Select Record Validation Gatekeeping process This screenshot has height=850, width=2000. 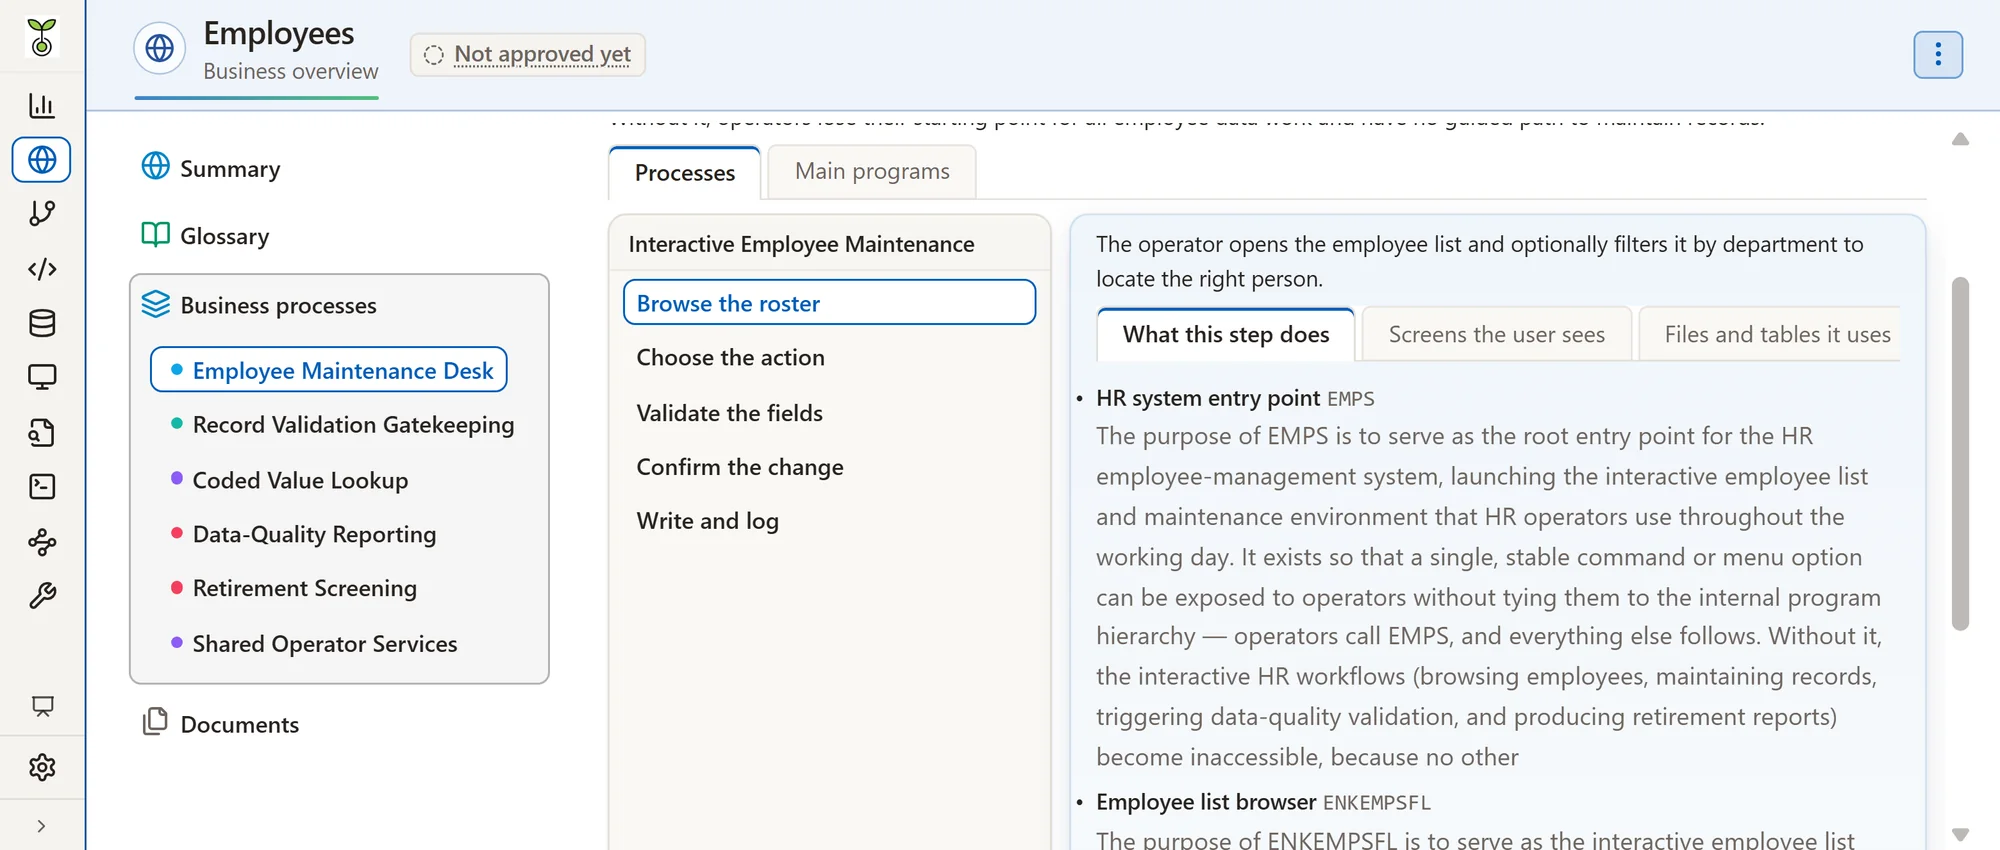click(342, 425)
